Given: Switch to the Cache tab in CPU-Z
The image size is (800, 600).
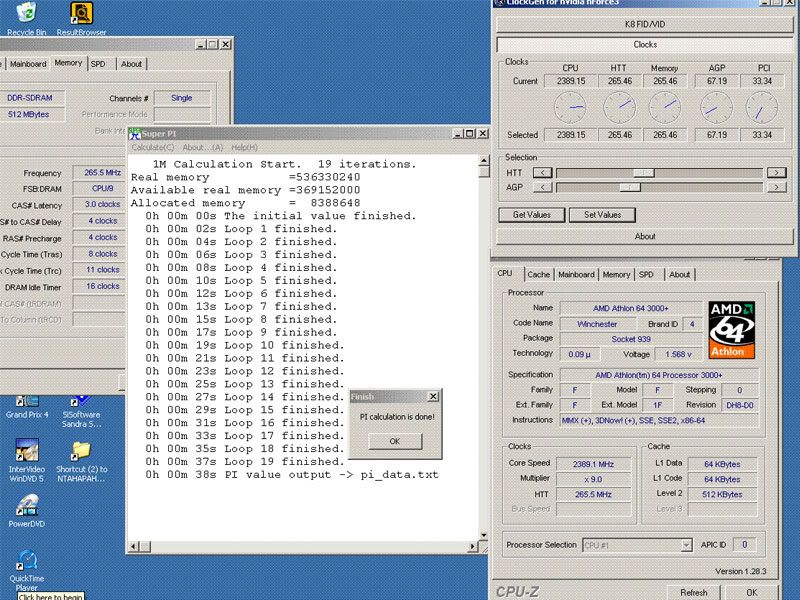Looking at the screenshot, I should click(538, 274).
